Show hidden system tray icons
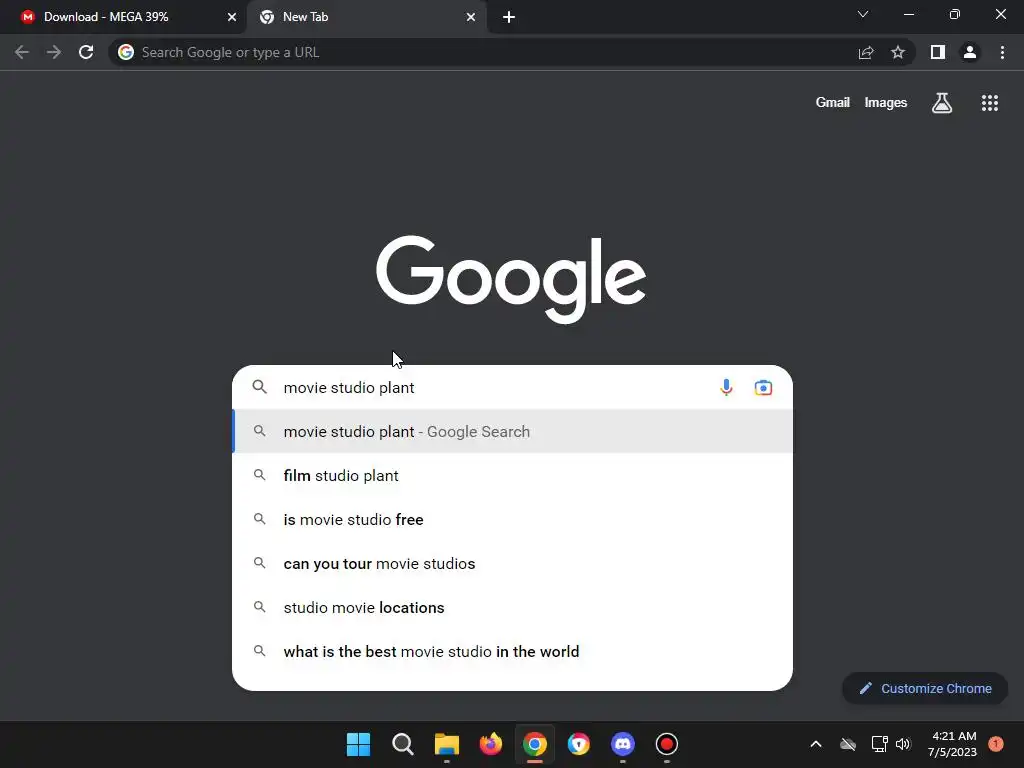 point(816,744)
